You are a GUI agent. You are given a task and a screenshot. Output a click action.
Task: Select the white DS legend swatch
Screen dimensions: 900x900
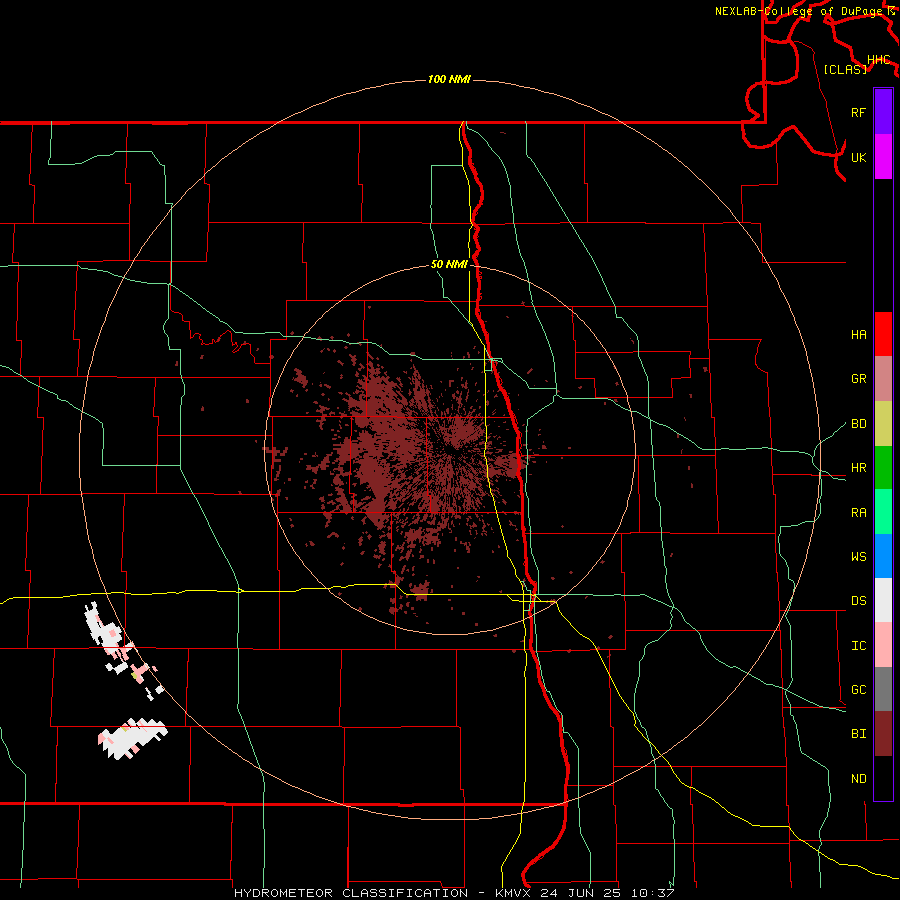click(883, 600)
